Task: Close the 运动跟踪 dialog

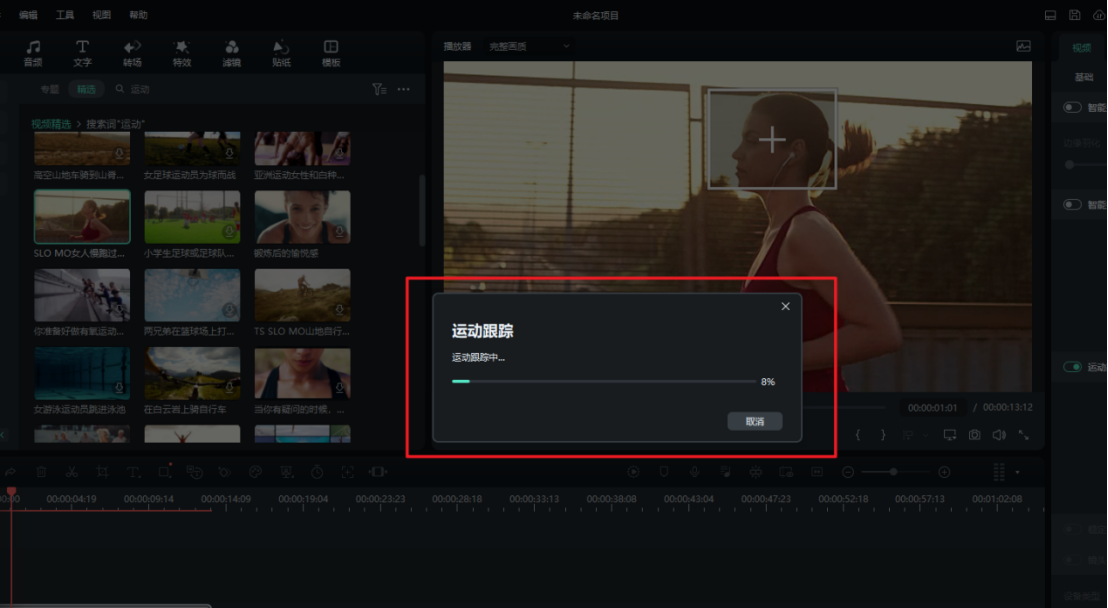Action: [x=785, y=306]
